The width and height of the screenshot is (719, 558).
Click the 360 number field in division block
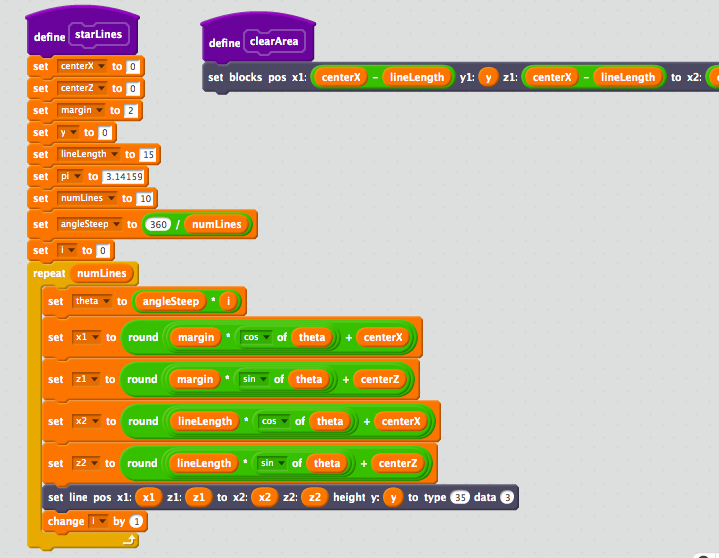158,224
